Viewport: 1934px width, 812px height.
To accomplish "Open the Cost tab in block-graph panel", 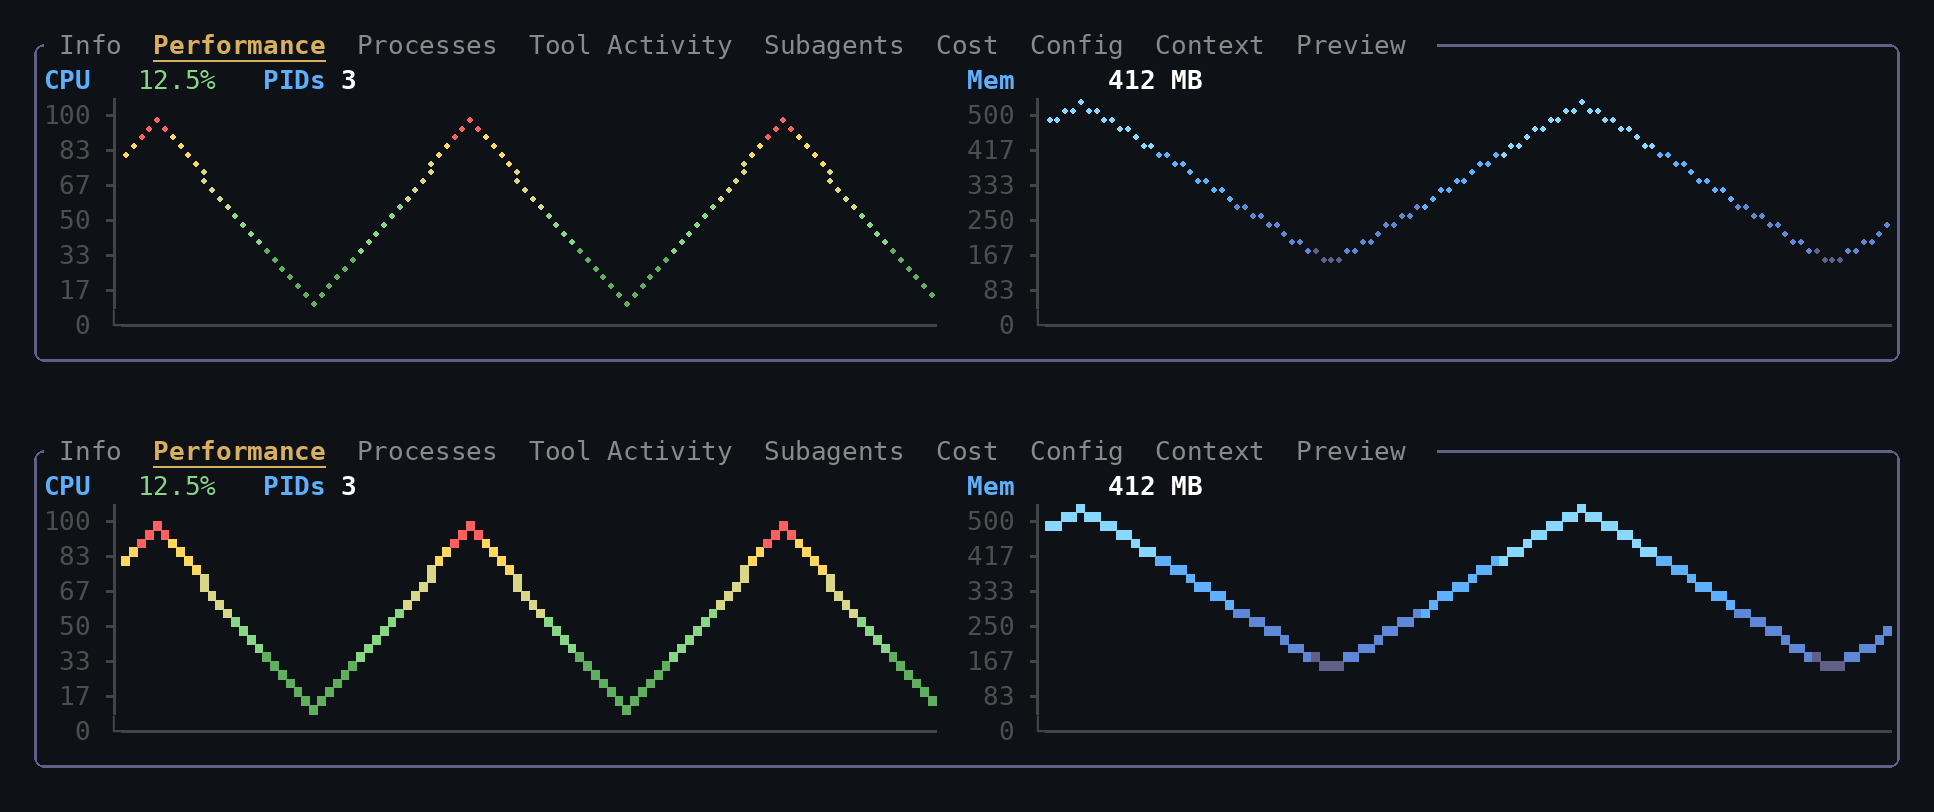I will pos(967,451).
